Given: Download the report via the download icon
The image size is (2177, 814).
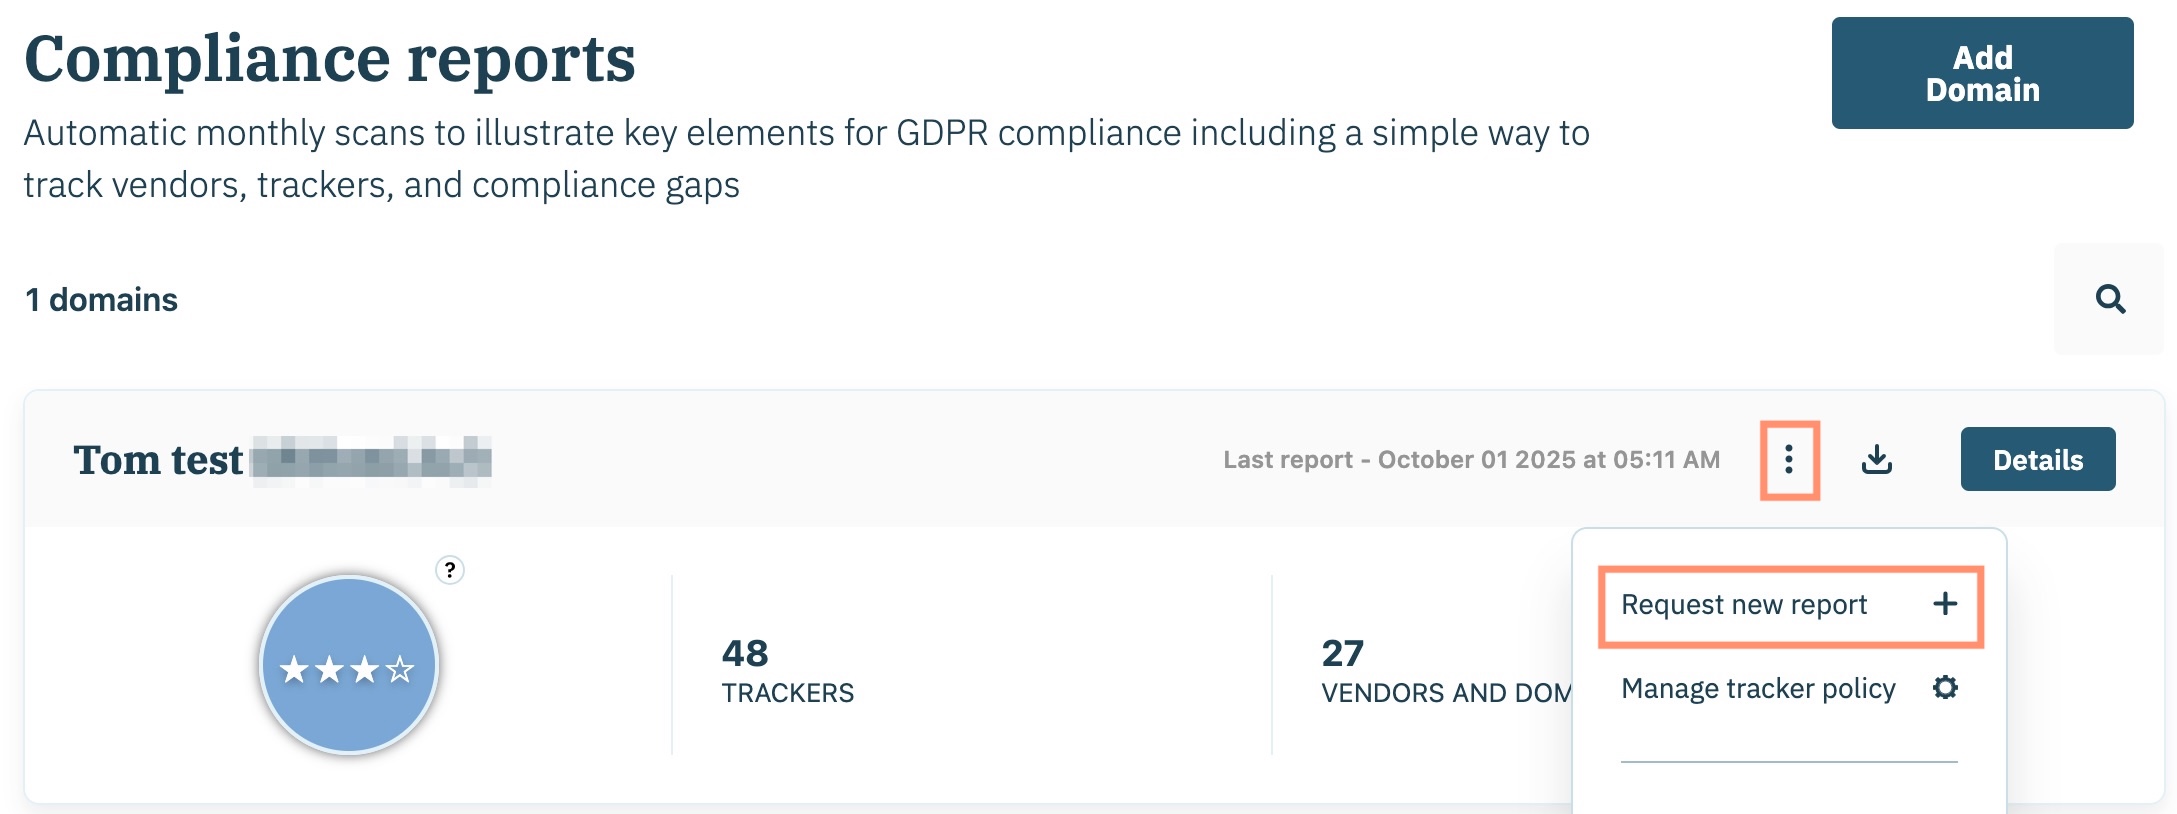Looking at the screenshot, I should coord(1877,460).
